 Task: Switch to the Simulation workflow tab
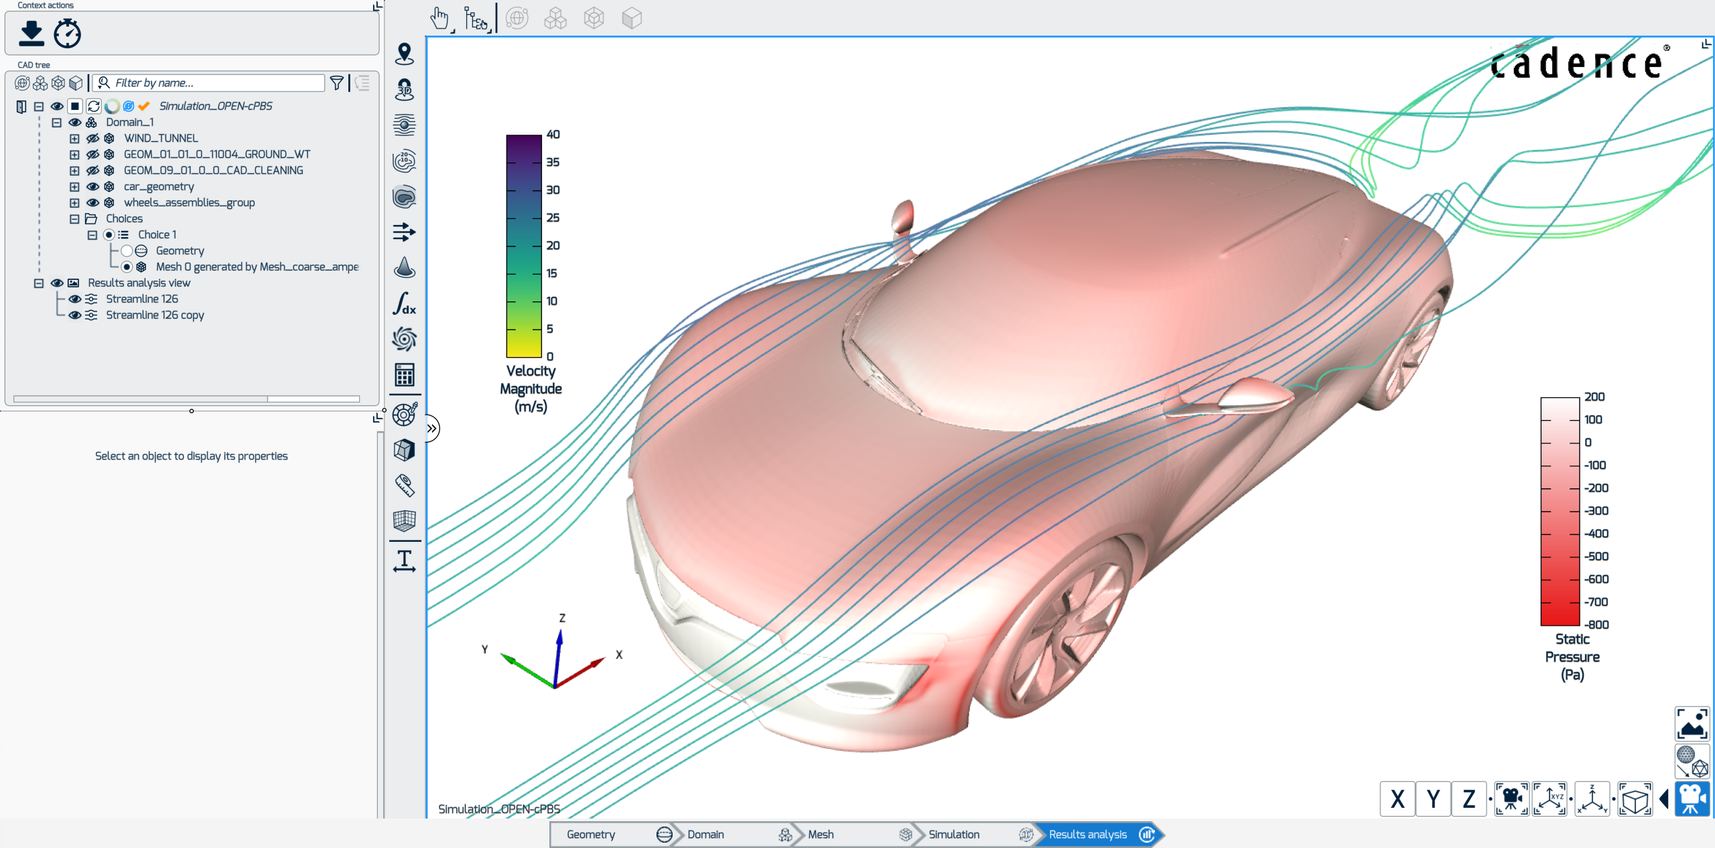[x=953, y=834]
